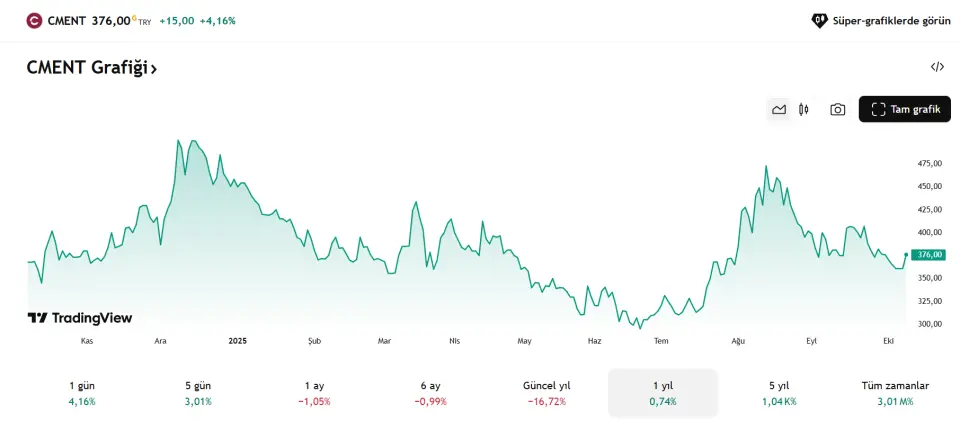The height and width of the screenshot is (422, 960).
Task: Select the 1 ay time range
Action: (x=314, y=393)
